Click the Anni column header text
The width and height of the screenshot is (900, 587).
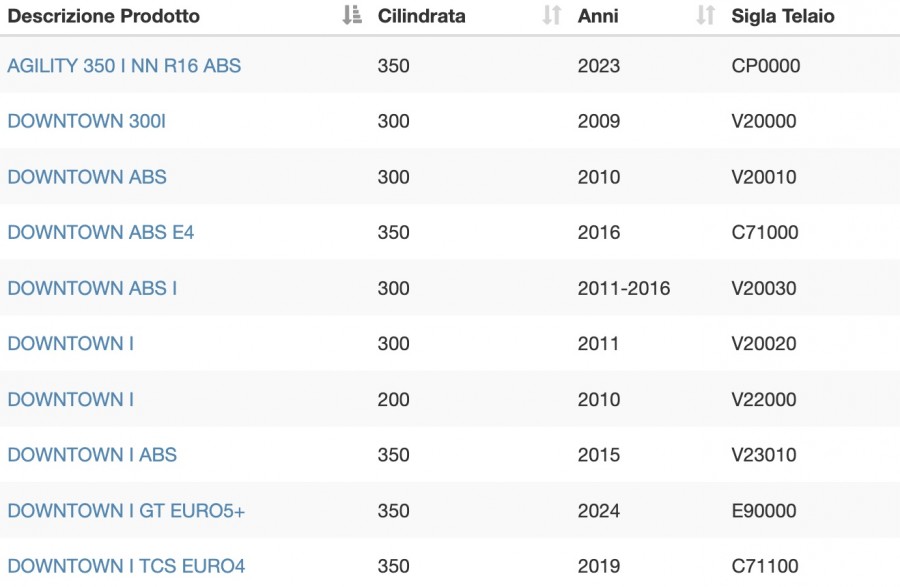point(598,16)
